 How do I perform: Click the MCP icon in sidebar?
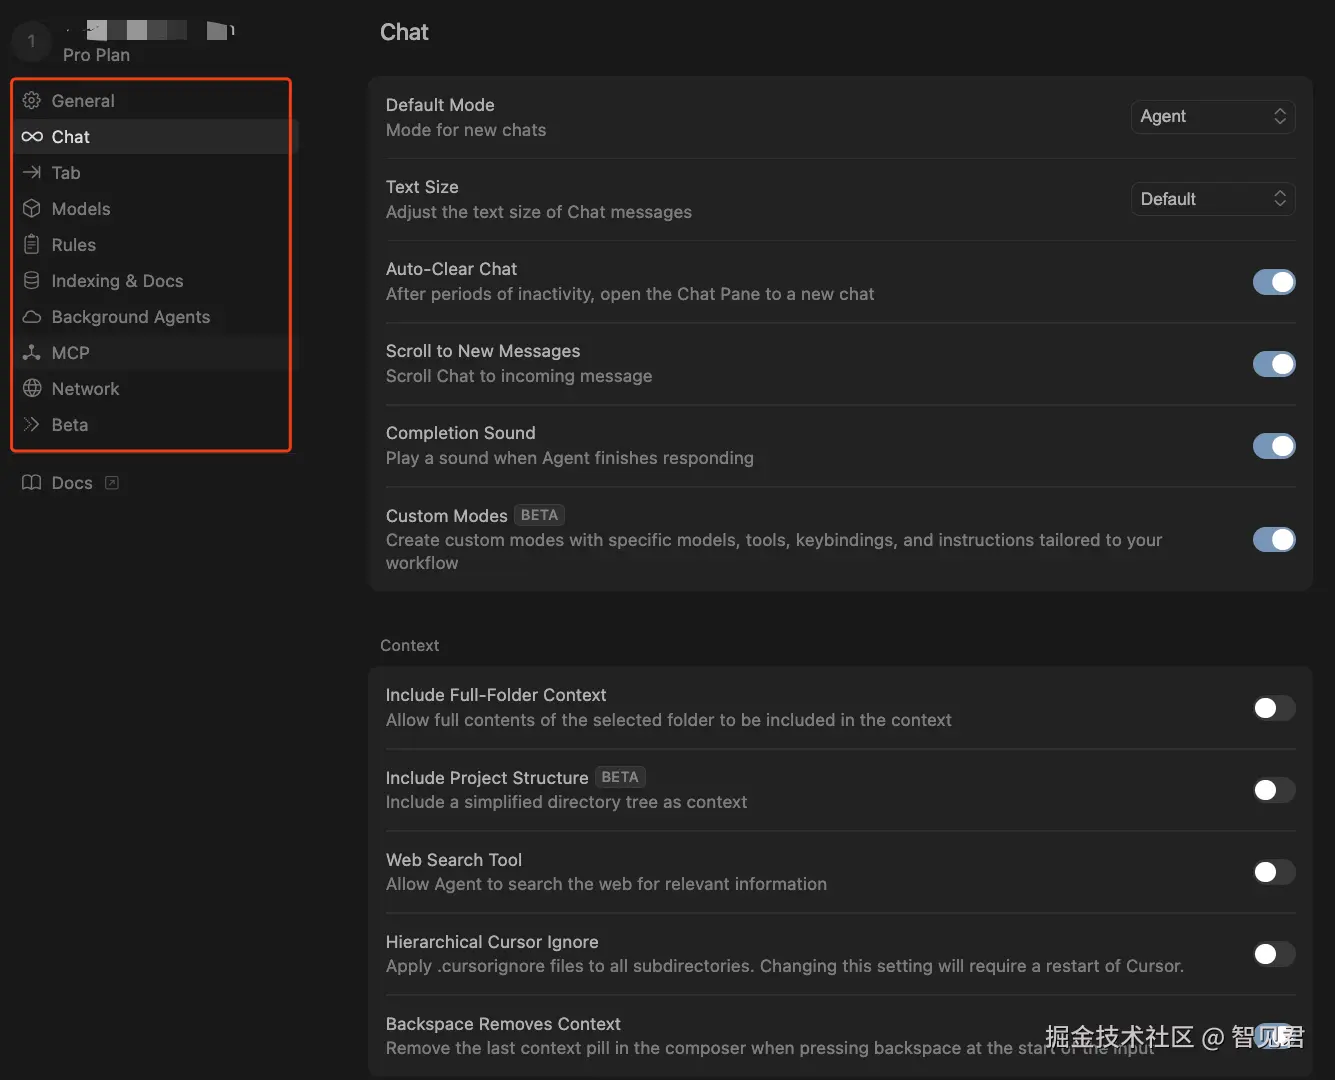[x=32, y=353]
